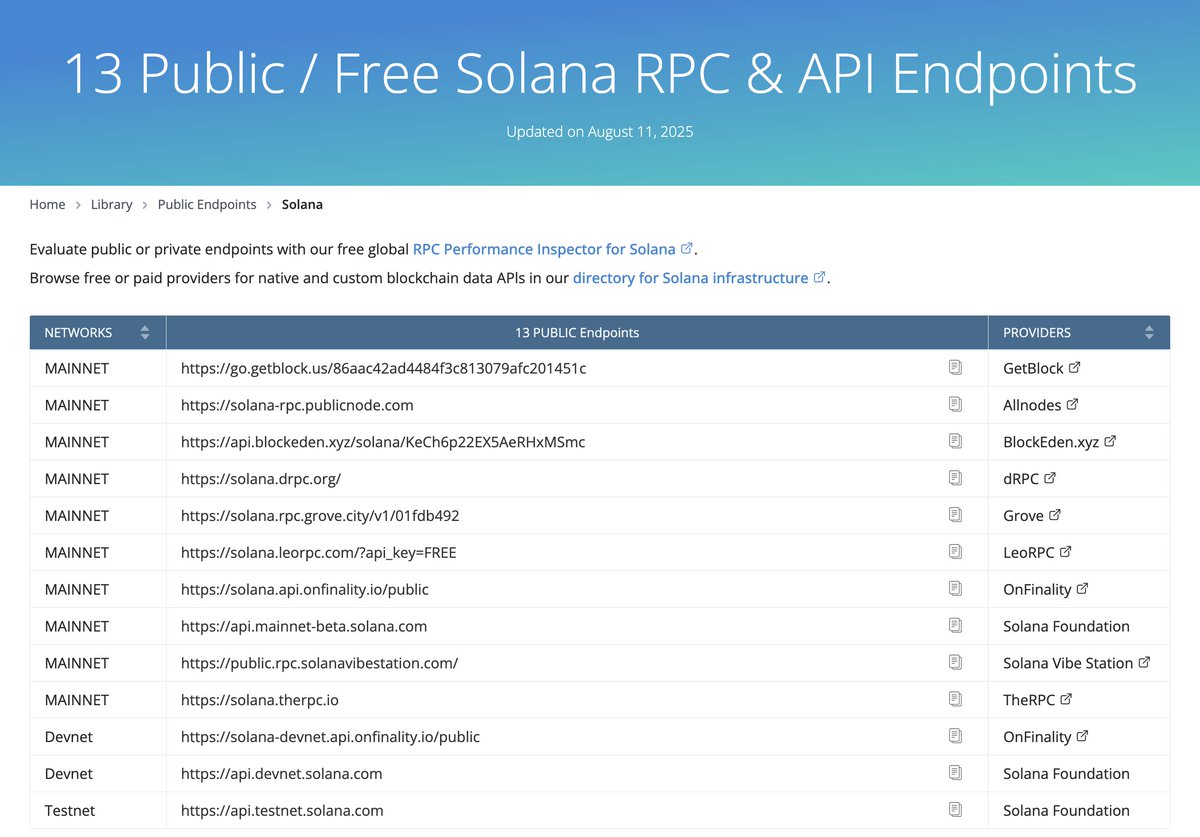Image resolution: width=1200 pixels, height=837 pixels.
Task: Copy the OnFinality mainnet endpoint URL
Action: pyautogui.click(x=955, y=589)
